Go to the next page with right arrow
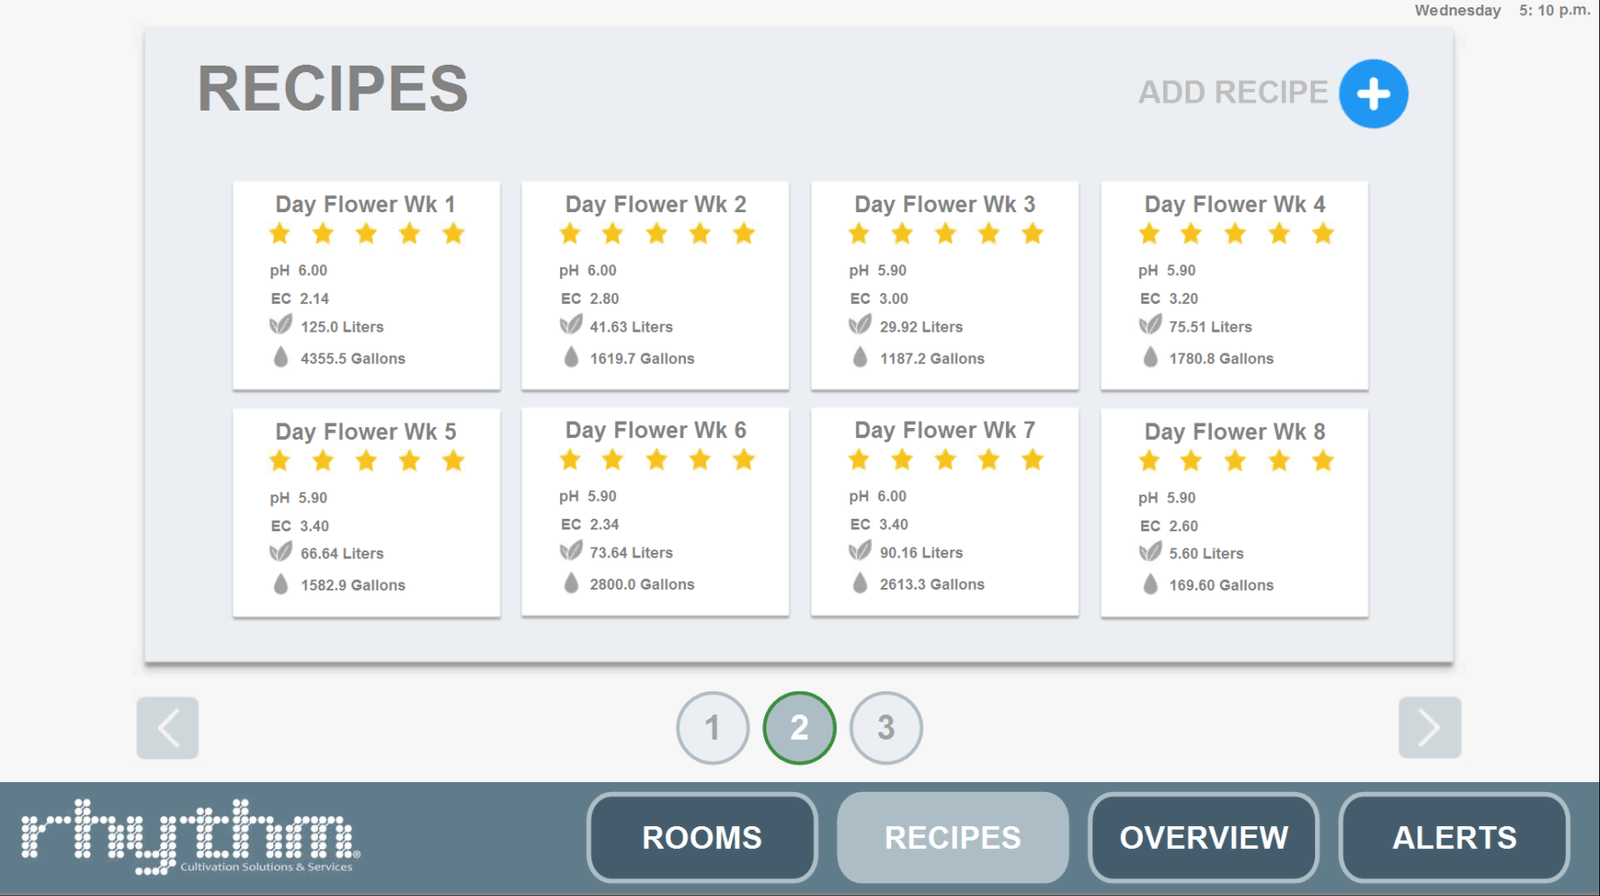The height and width of the screenshot is (896, 1600). click(x=1429, y=728)
